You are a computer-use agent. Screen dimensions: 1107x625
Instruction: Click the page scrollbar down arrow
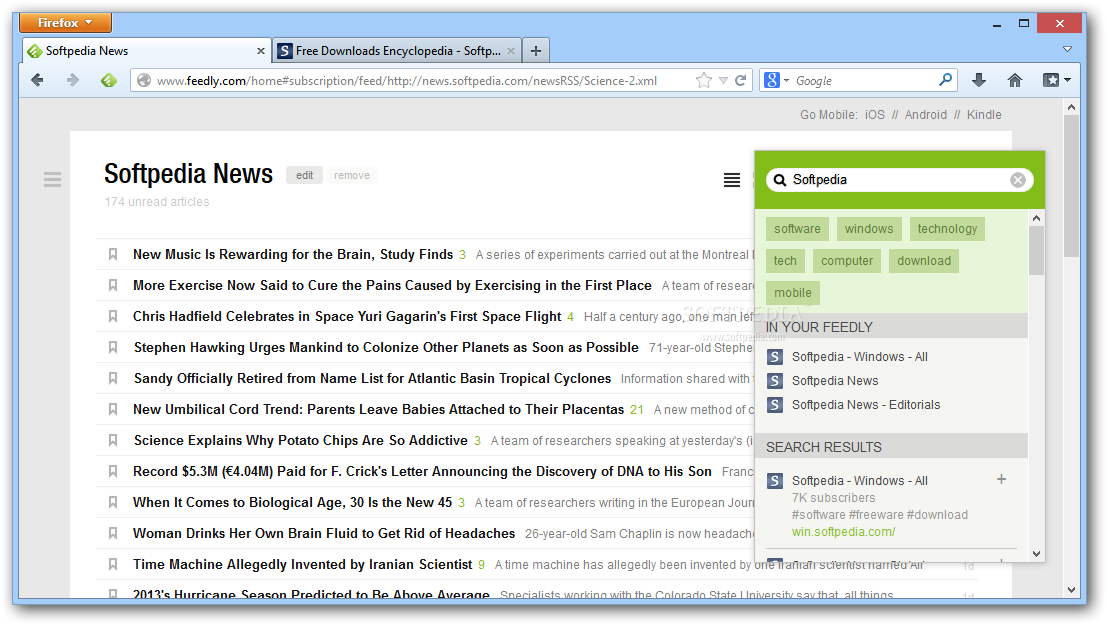[1072, 590]
